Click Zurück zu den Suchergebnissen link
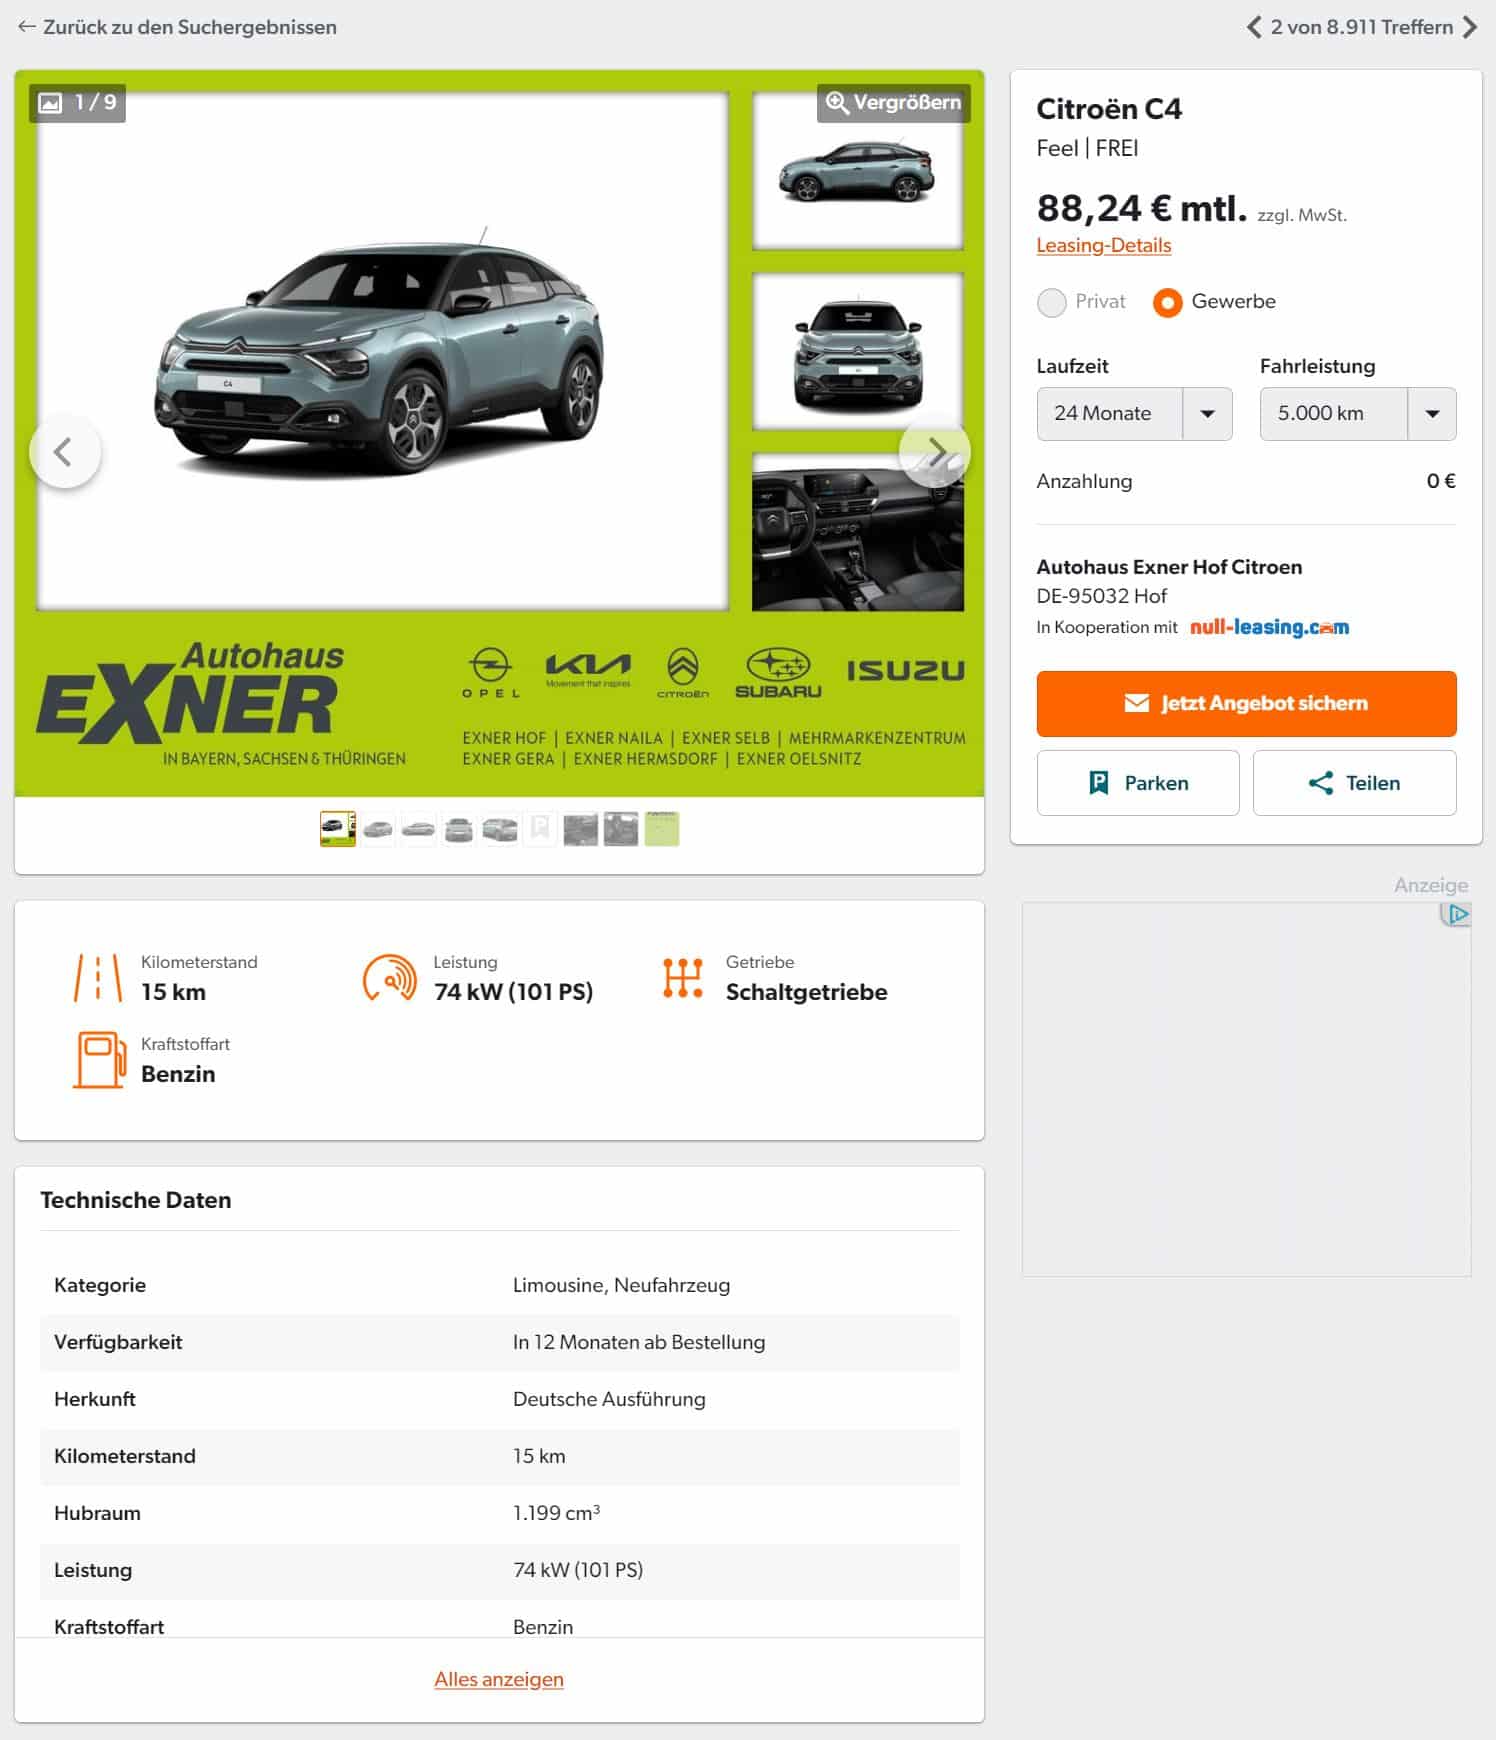Viewport: 1496px width, 1740px height. pyautogui.click(x=177, y=27)
